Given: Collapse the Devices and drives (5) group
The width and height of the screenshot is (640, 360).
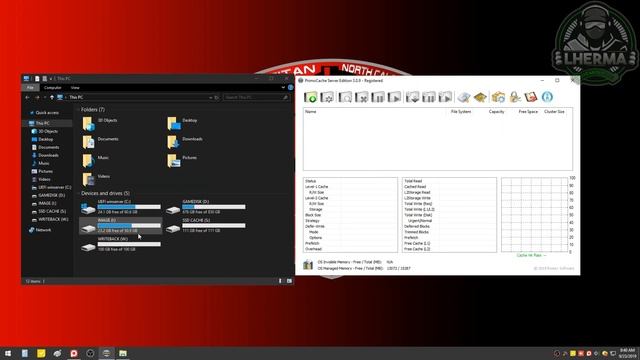Looking at the screenshot, I should 105,193.
